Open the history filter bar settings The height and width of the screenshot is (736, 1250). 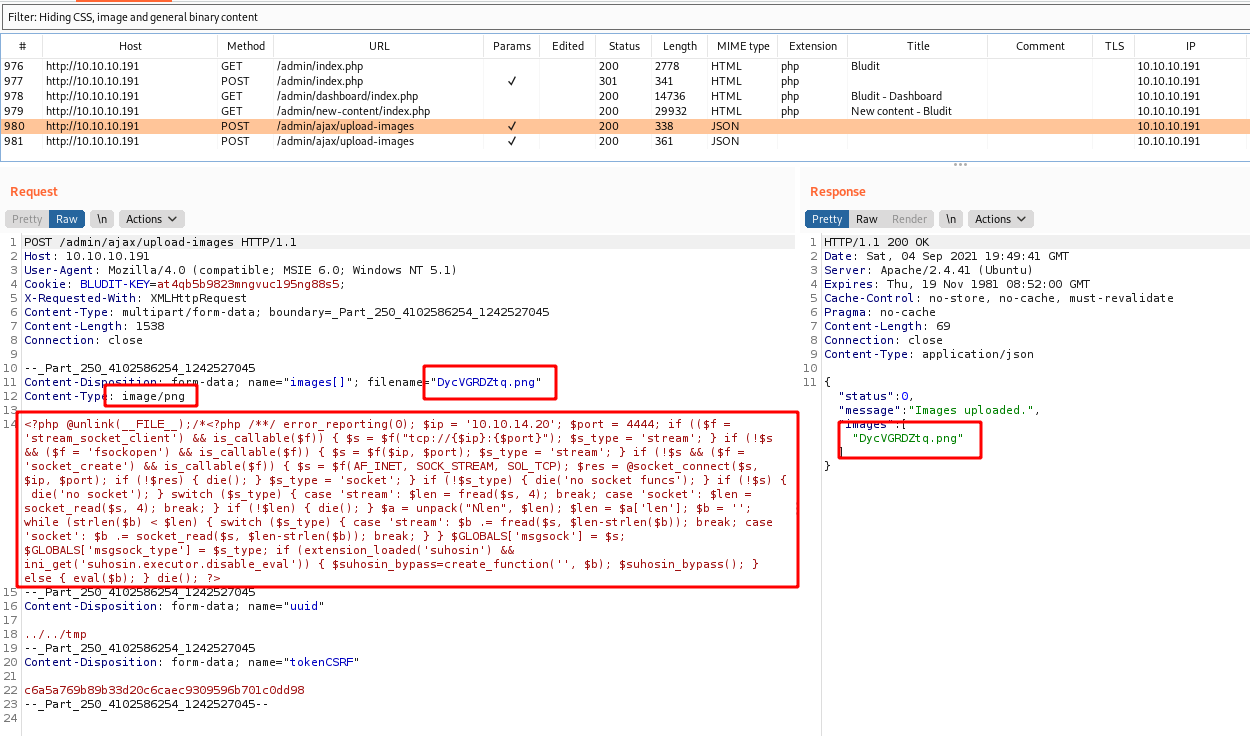[625, 17]
